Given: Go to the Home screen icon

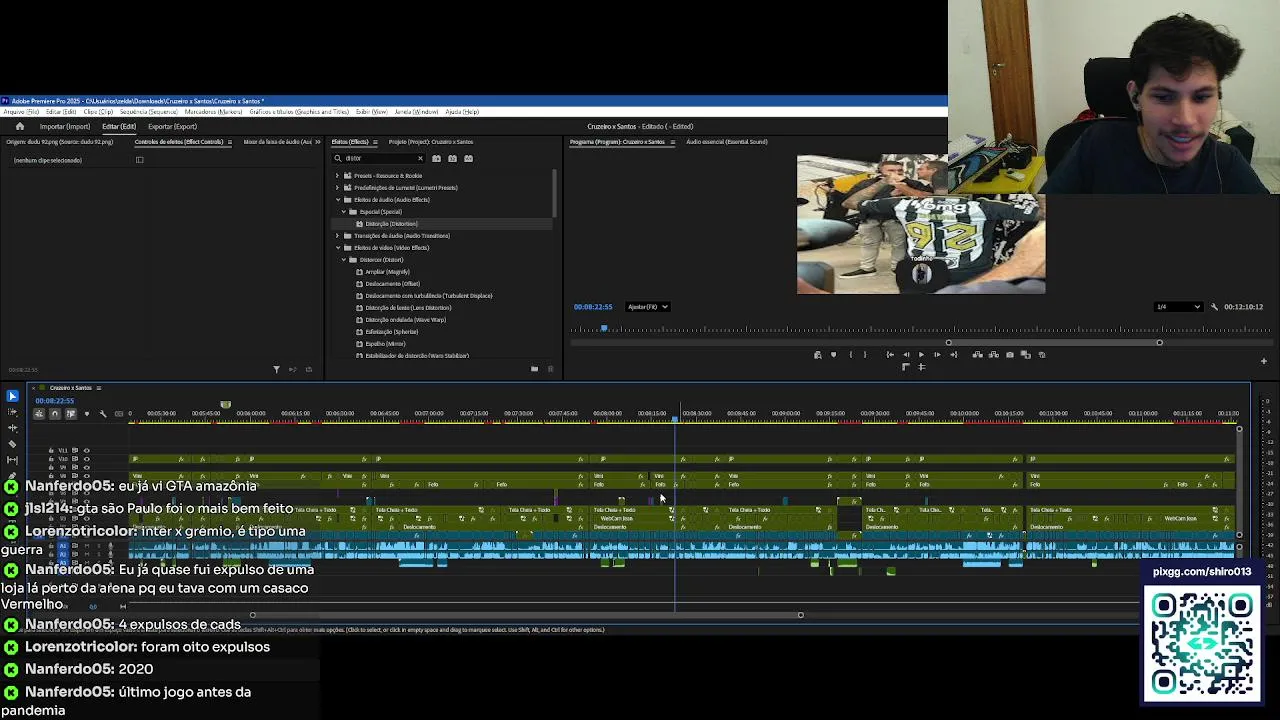Looking at the screenshot, I should point(20,126).
